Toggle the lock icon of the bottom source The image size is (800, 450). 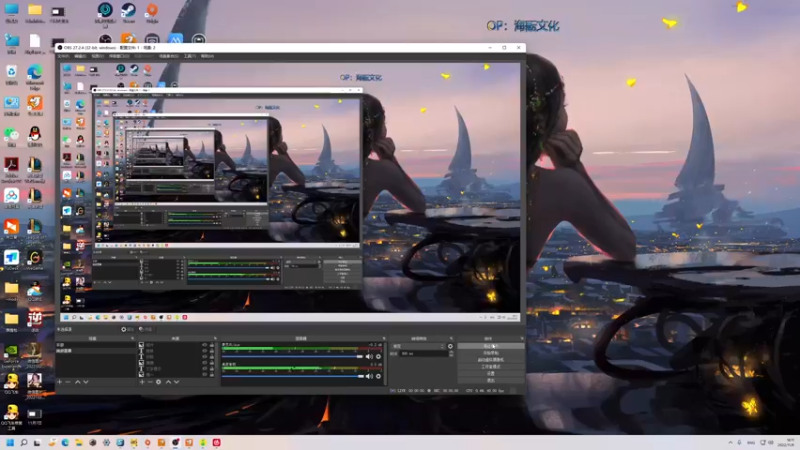[x=212, y=374]
